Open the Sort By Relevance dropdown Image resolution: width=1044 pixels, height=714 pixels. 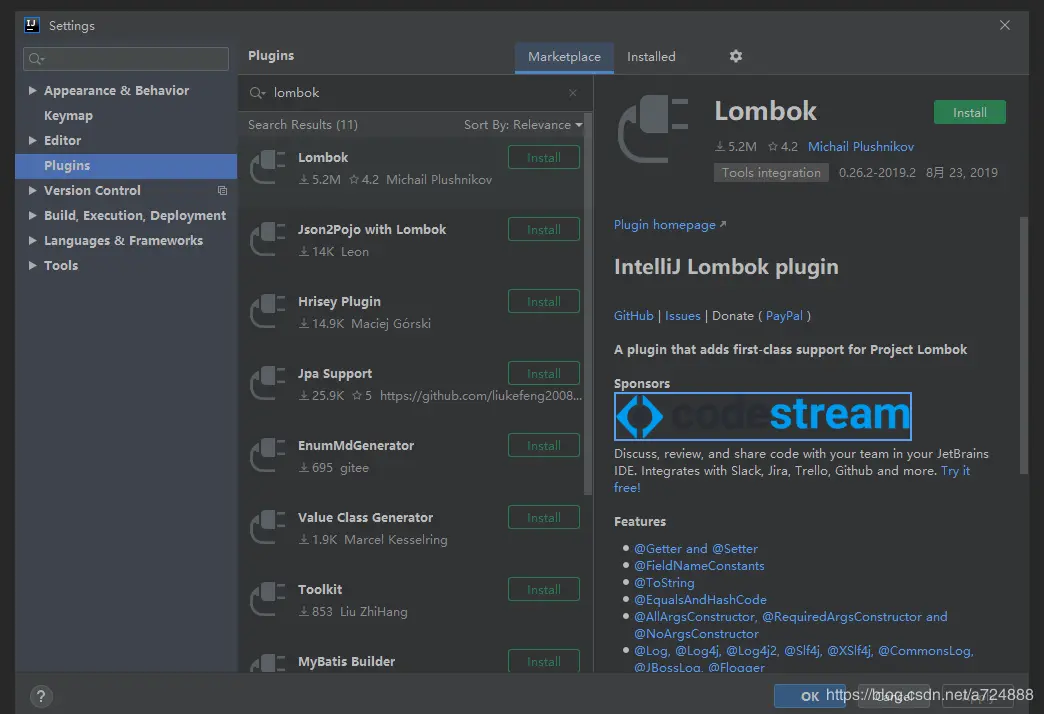tap(523, 125)
